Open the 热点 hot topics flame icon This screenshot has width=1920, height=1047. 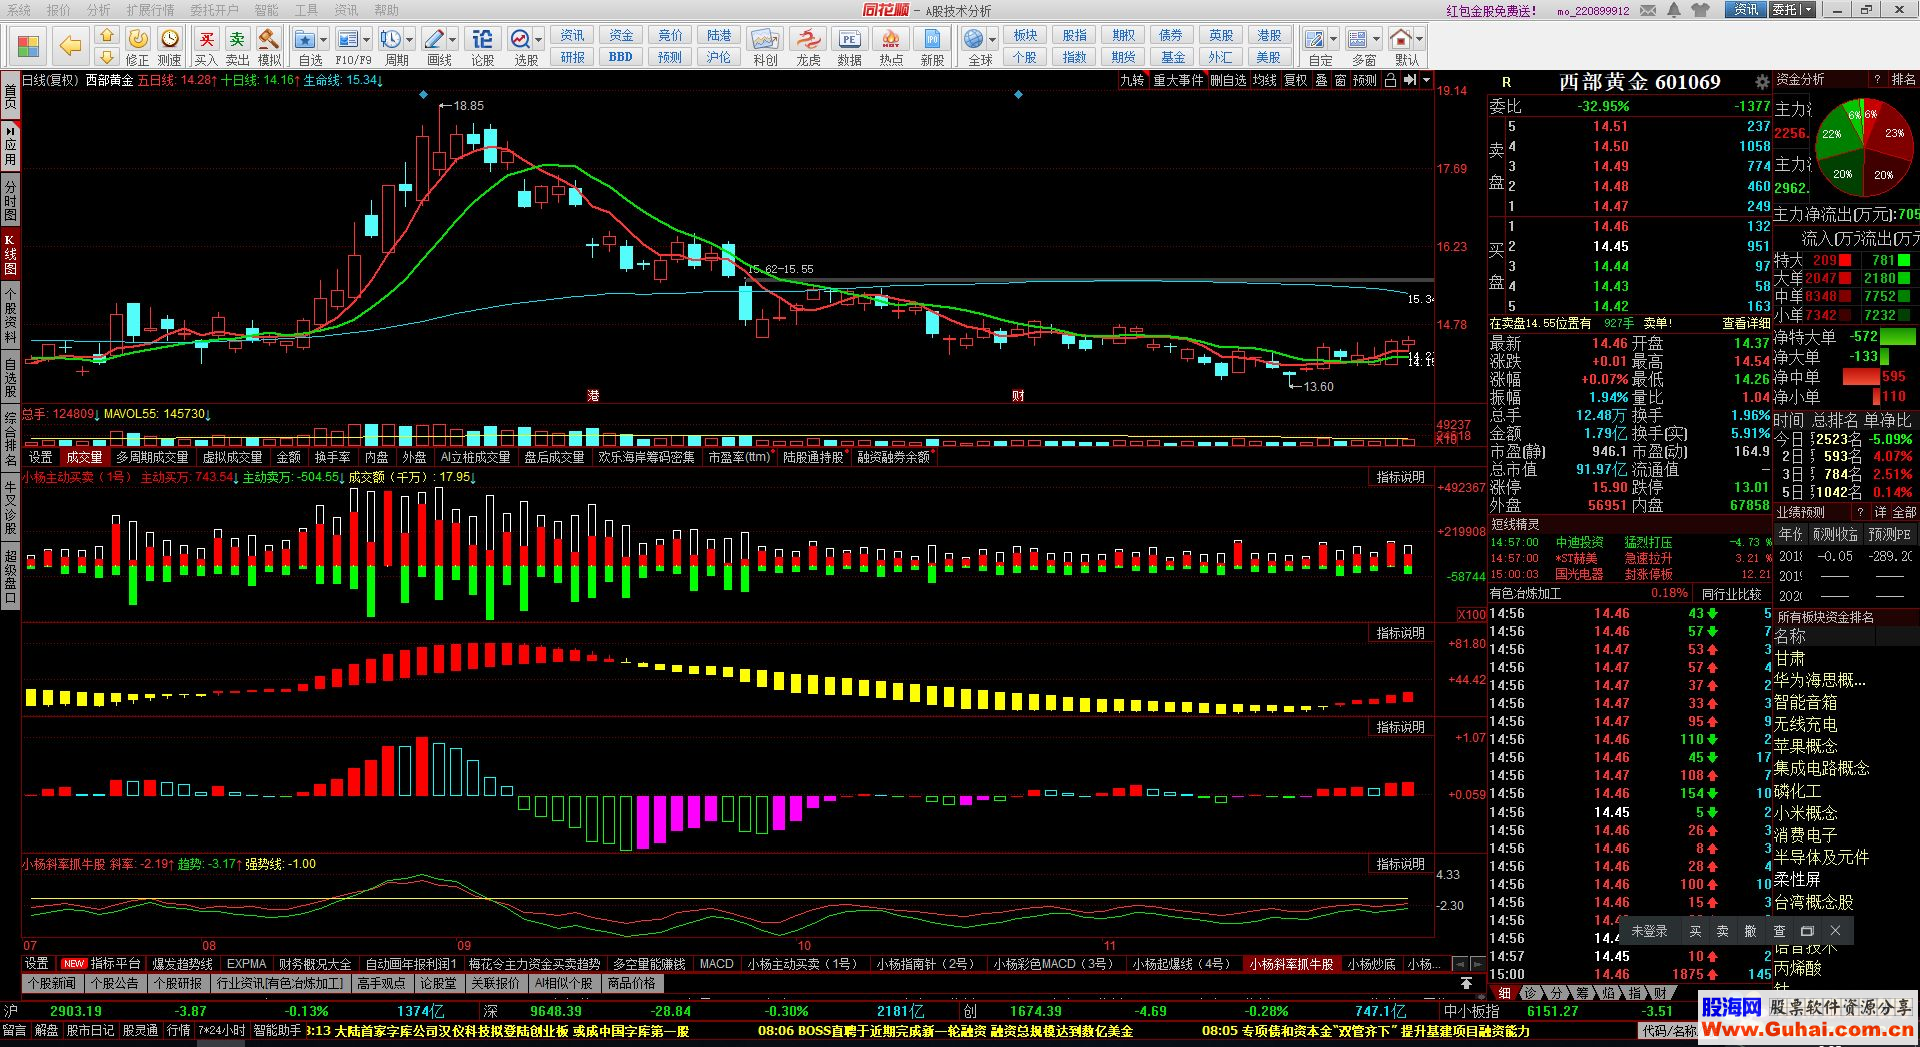coord(890,39)
